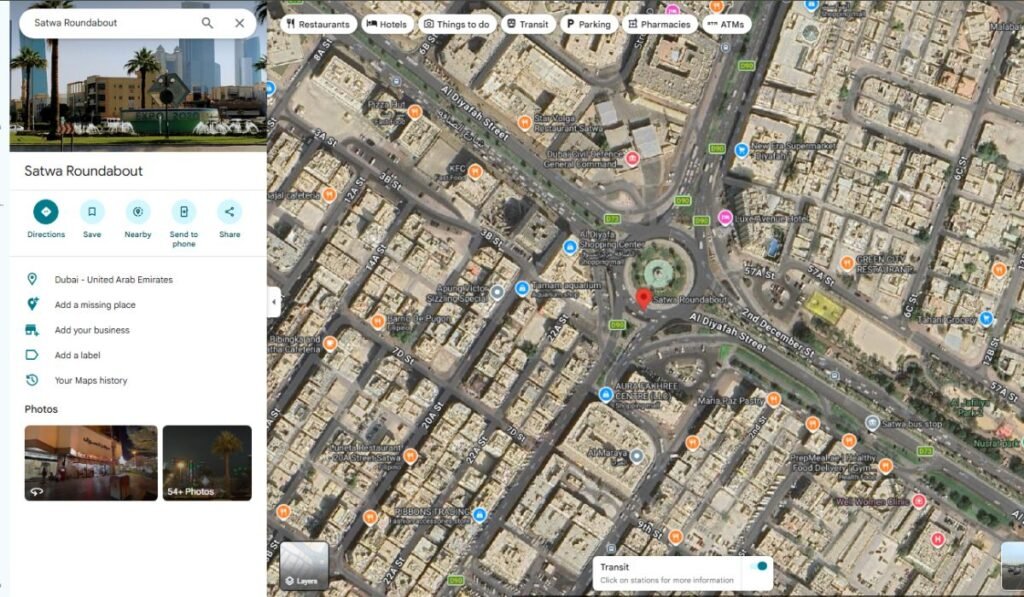
Task: View Your Maps history
Action: (x=92, y=380)
